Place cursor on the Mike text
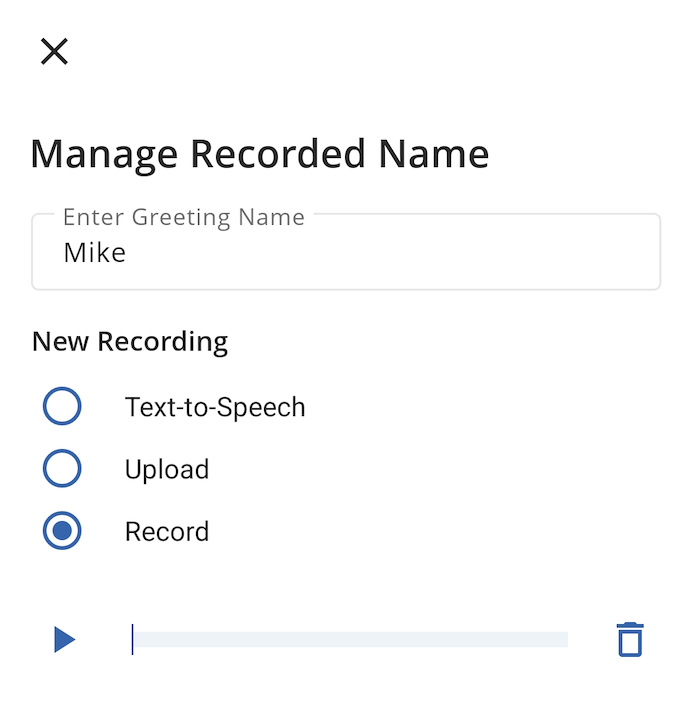690x710 pixels. (x=95, y=253)
